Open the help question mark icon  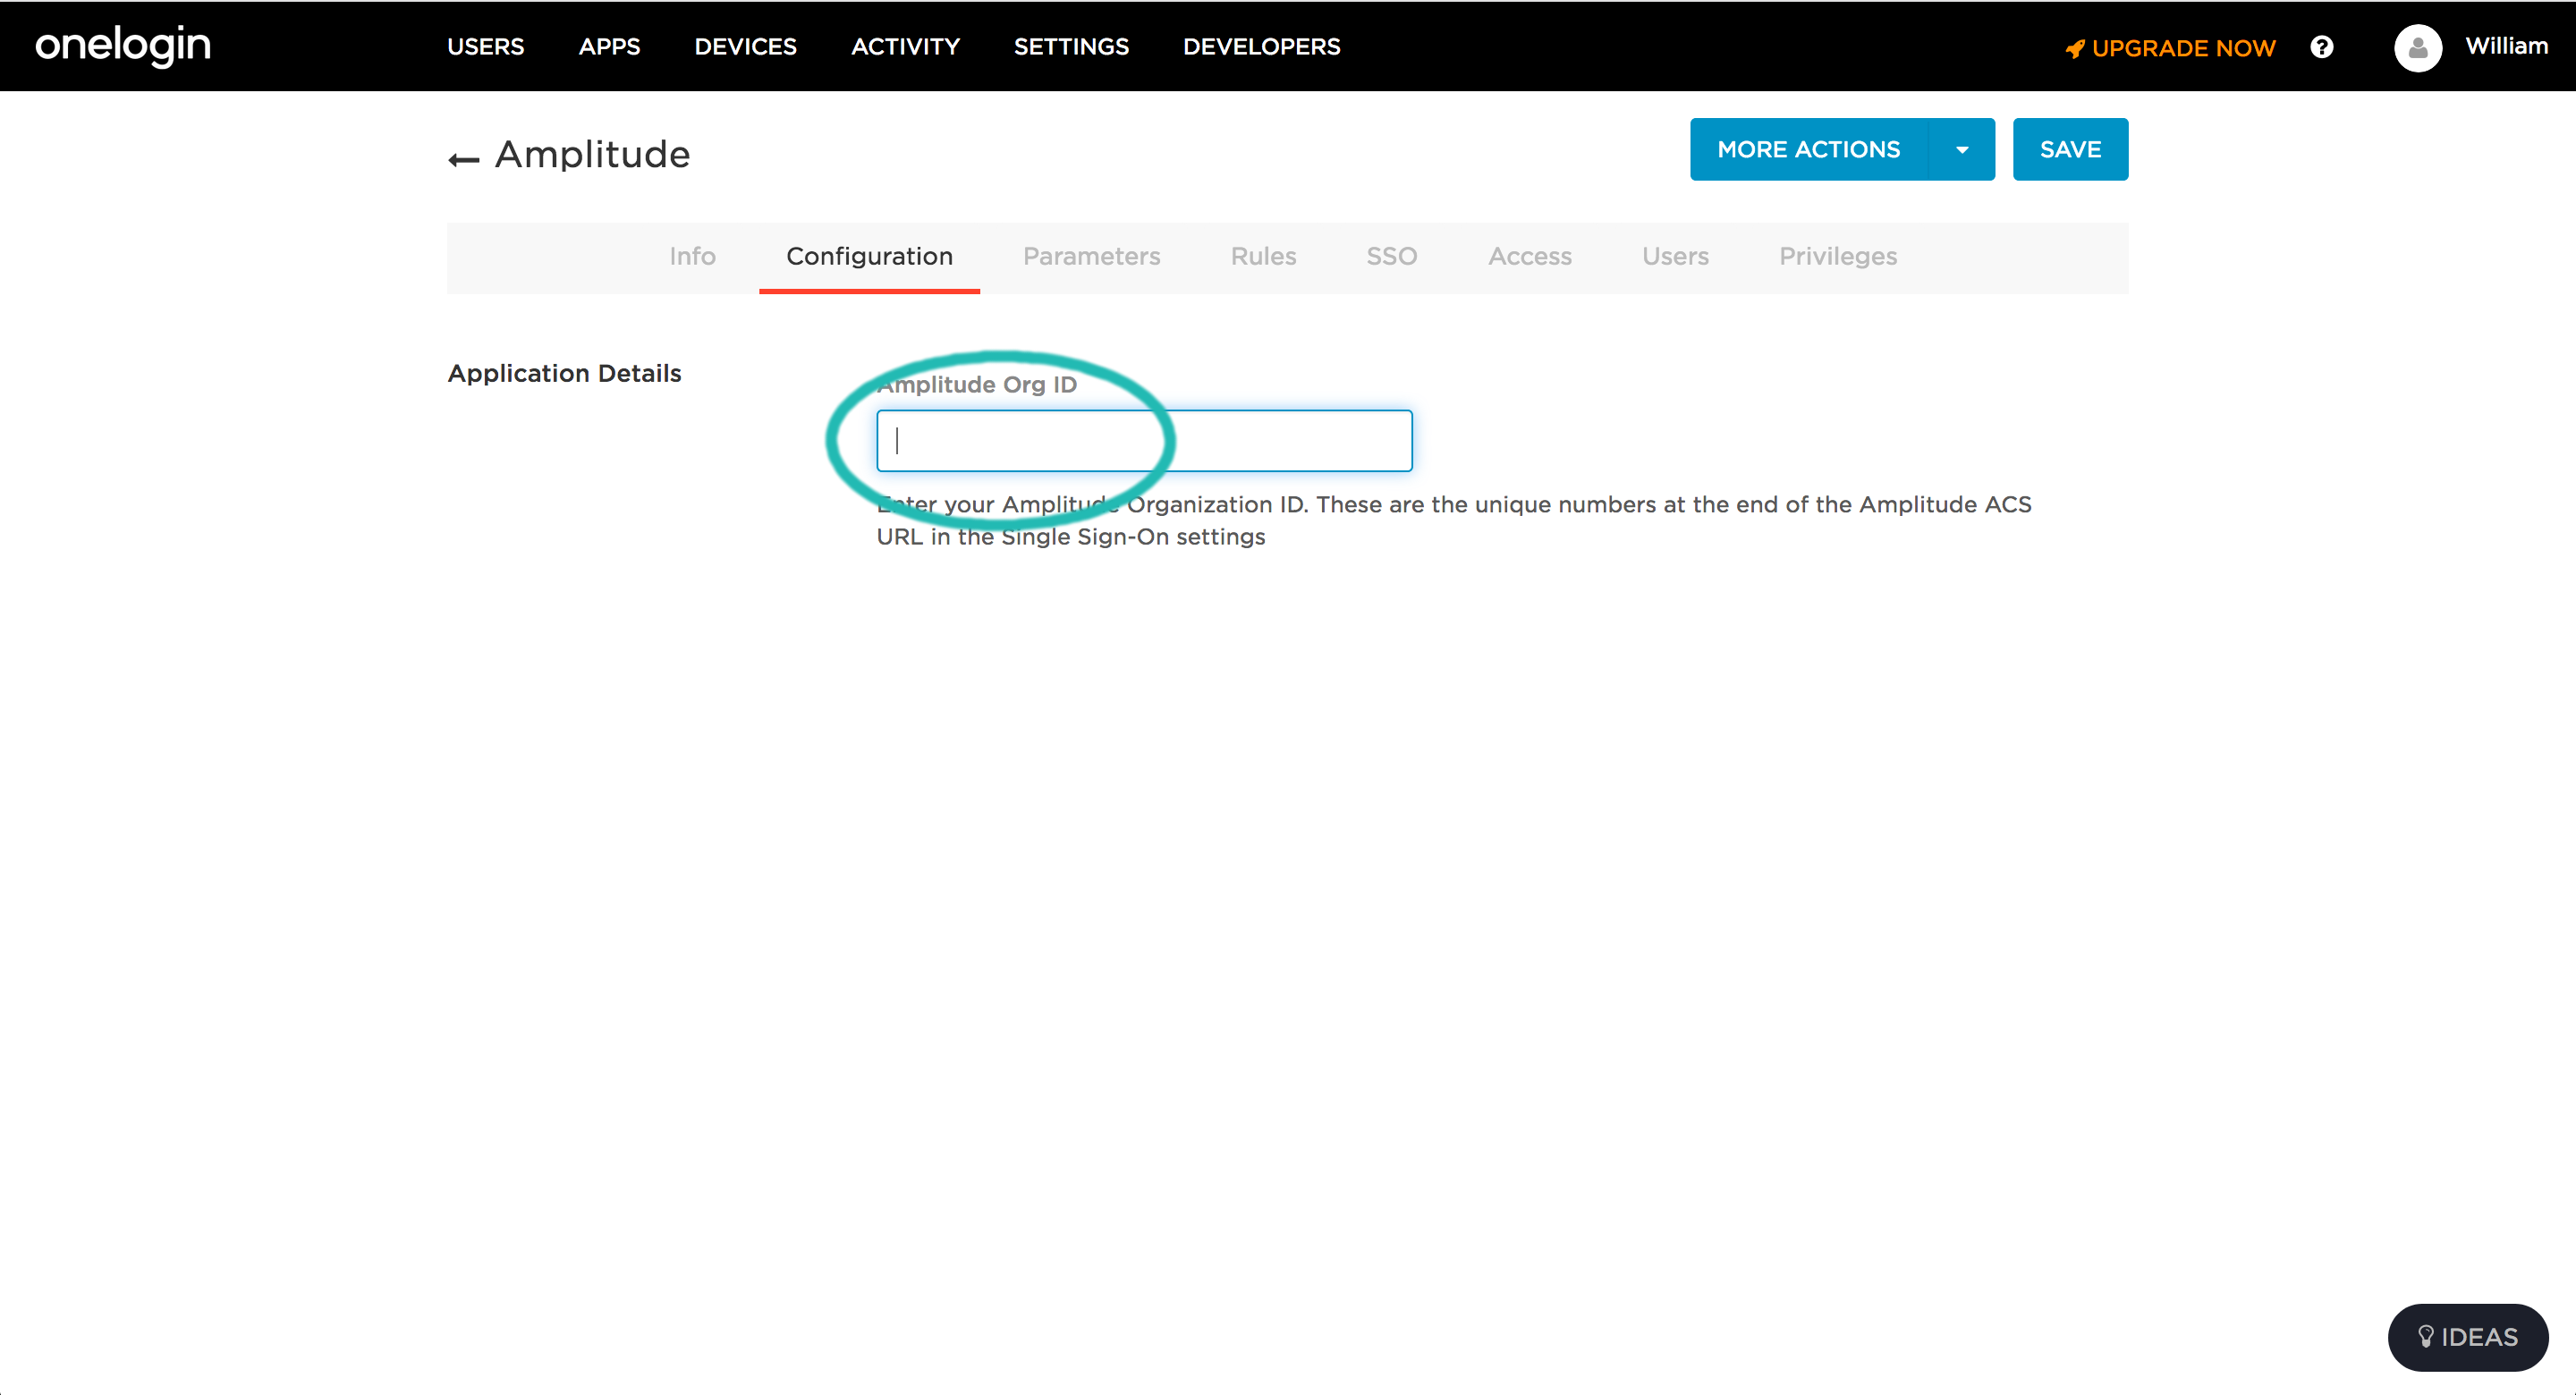click(x=2321, y=47)
